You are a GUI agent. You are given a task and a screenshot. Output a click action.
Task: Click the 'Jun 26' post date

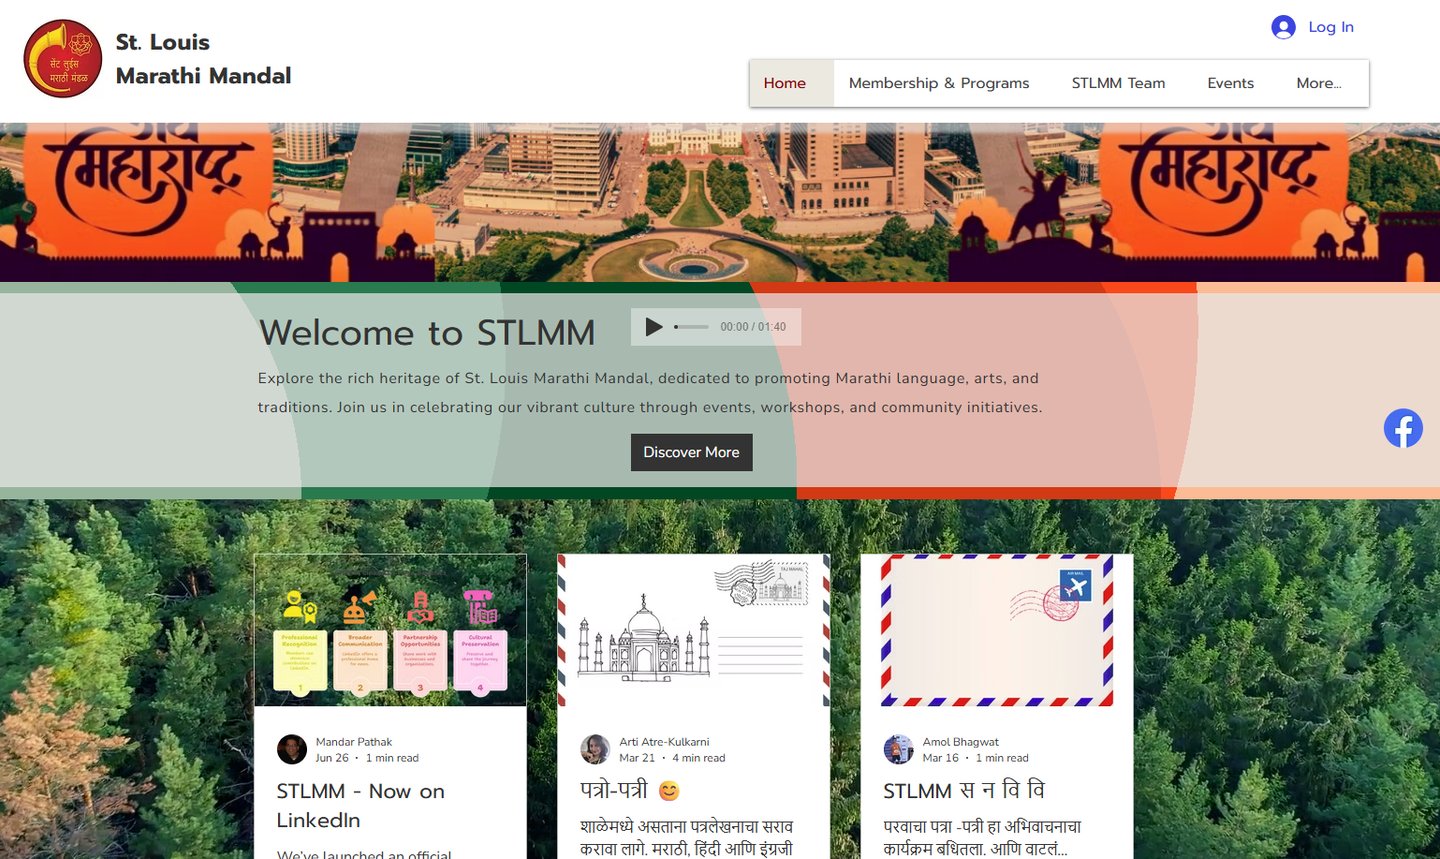(x=332, y=758)
